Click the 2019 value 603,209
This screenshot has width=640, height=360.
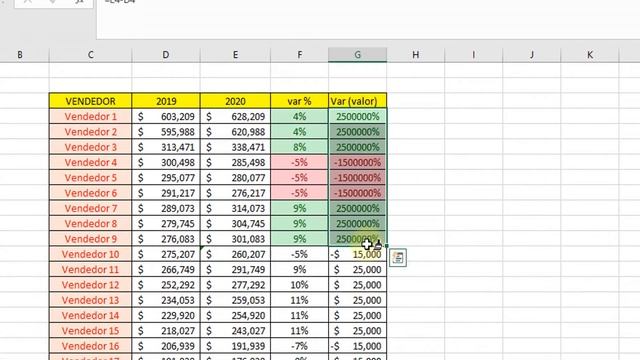point(166,116)
